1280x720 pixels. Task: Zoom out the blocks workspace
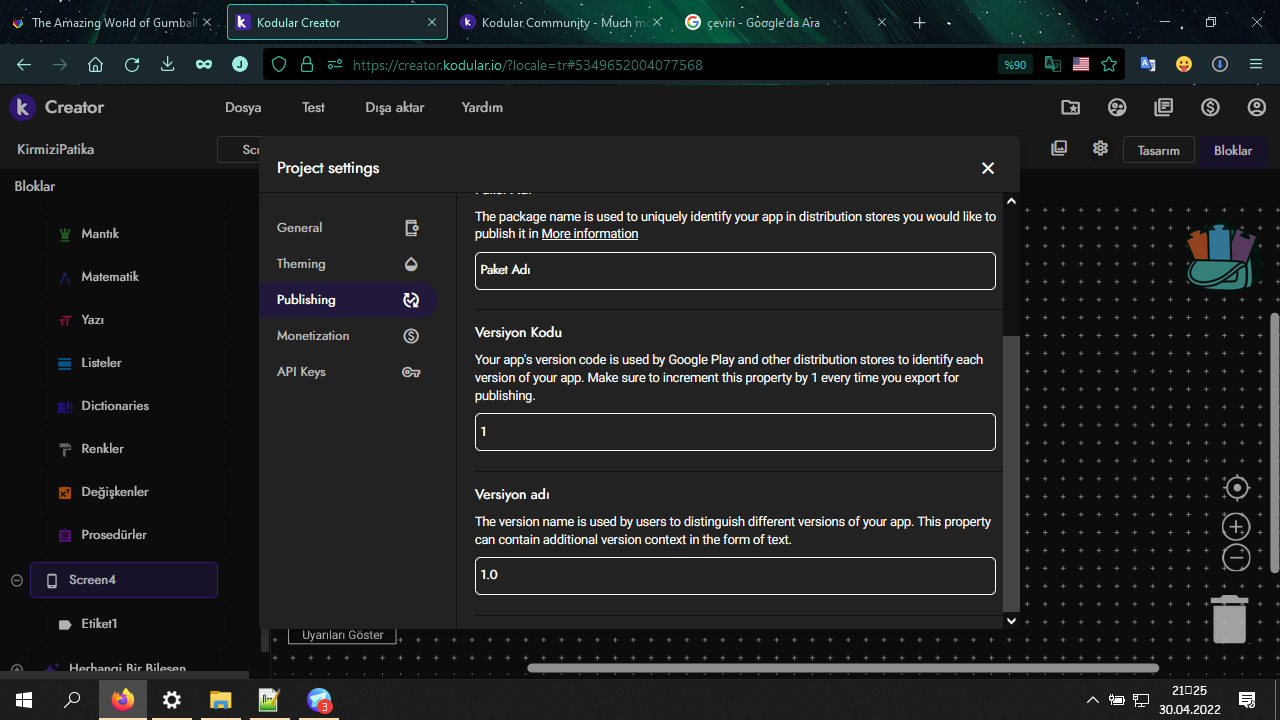coord(1236,558)
